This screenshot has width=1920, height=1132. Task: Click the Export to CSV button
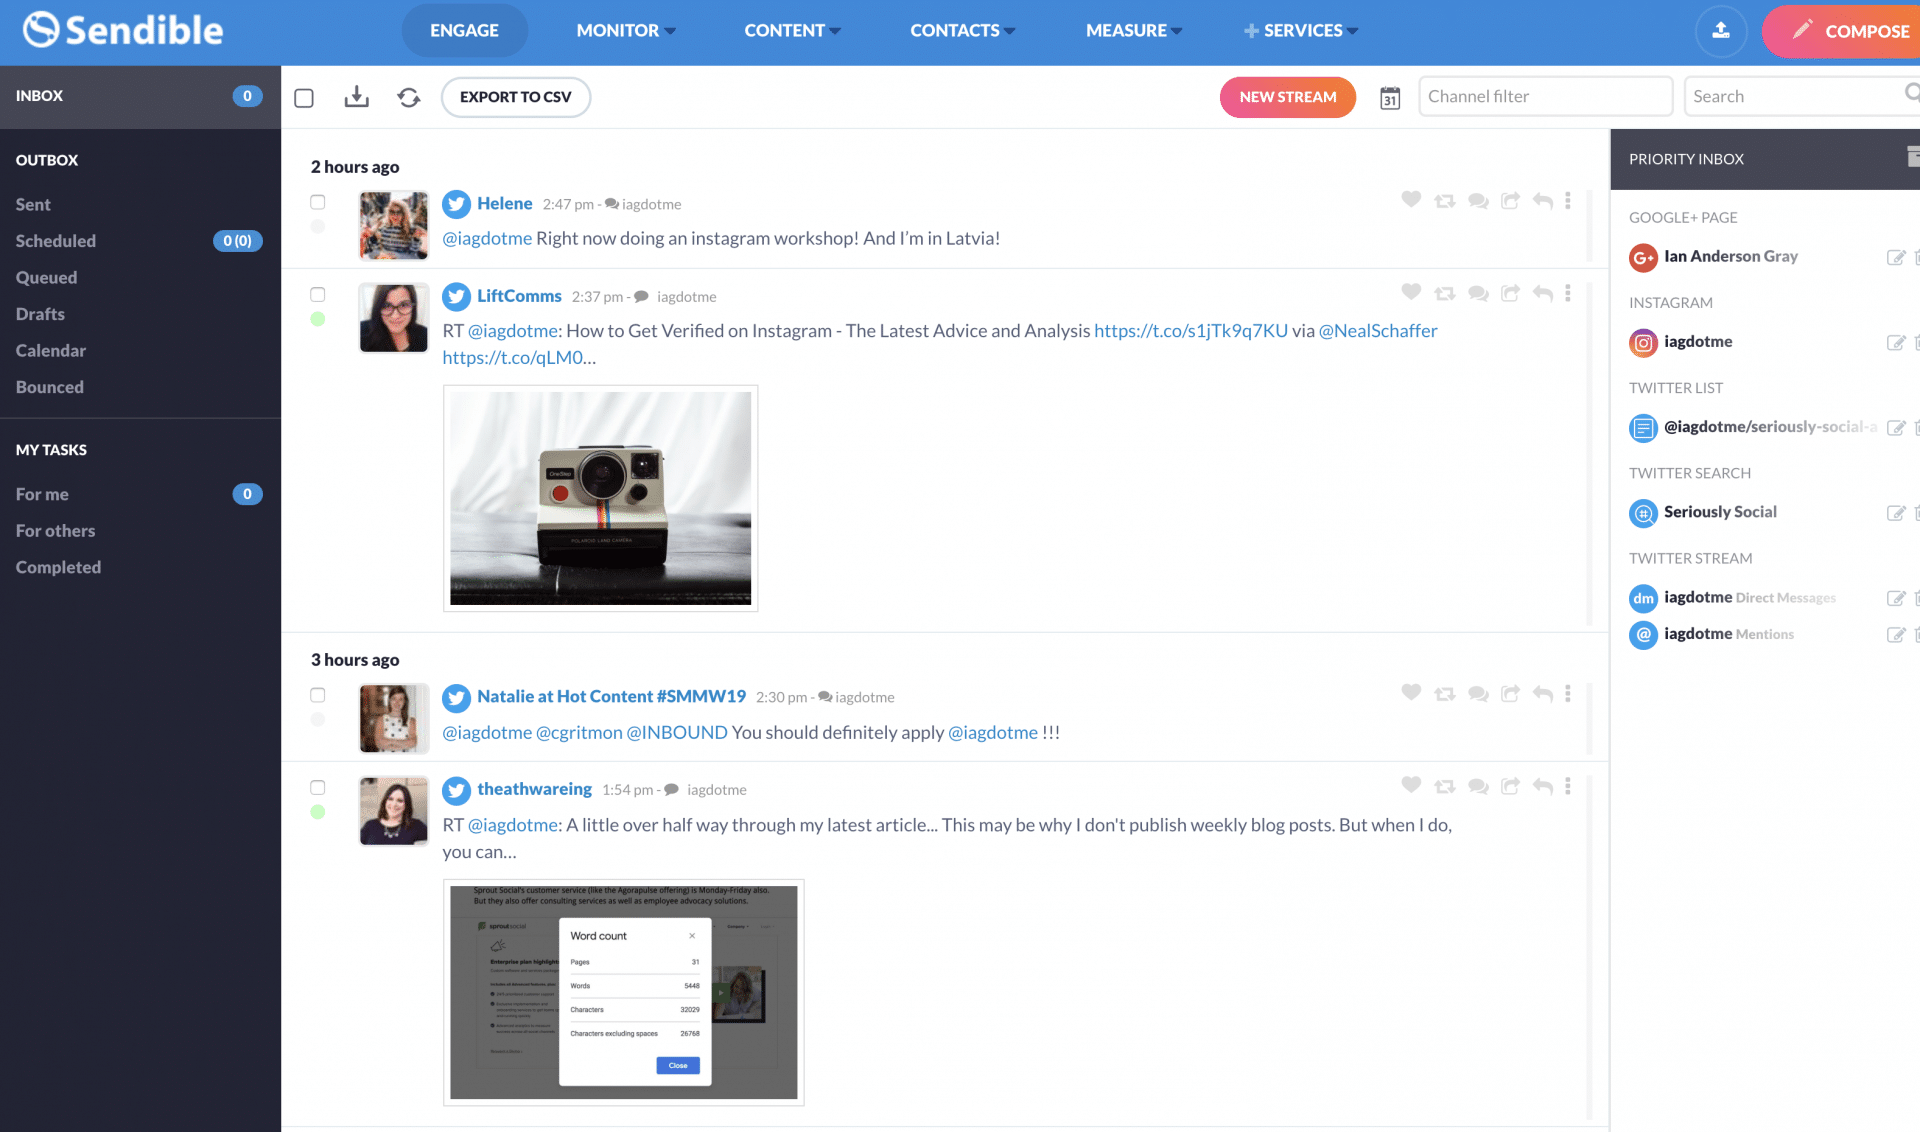point(515,96)
